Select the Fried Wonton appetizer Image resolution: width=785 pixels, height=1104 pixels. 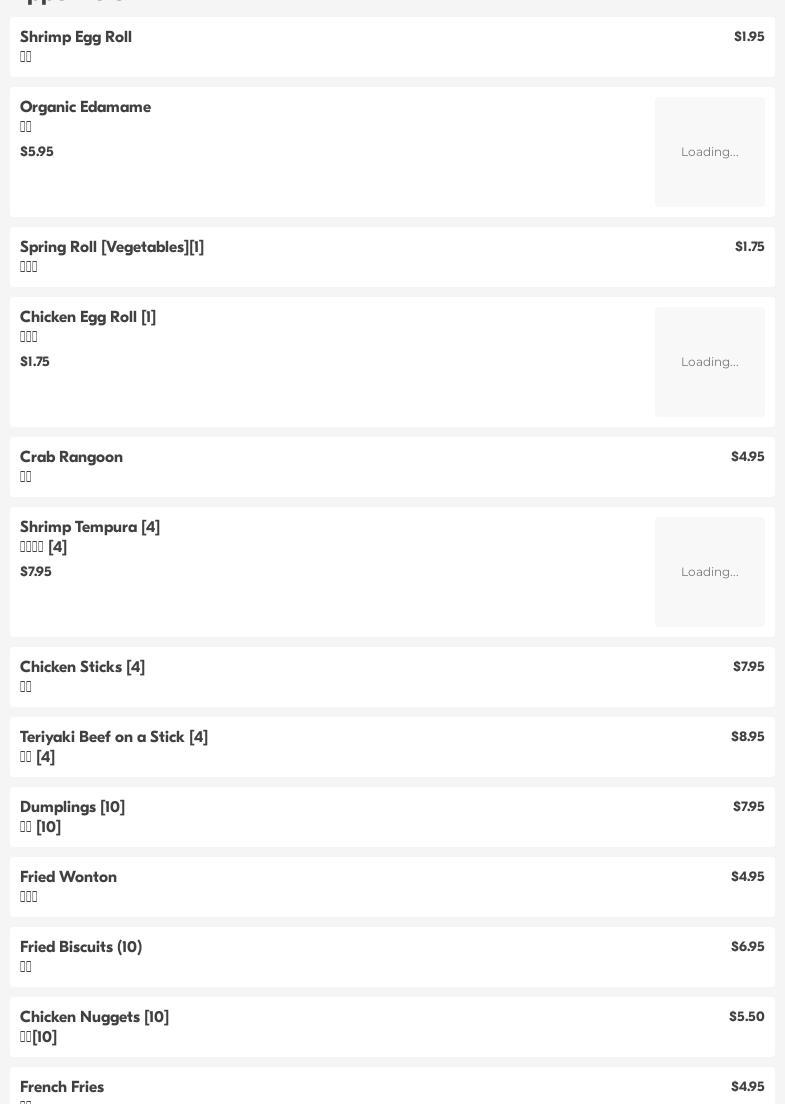(69, 877)
